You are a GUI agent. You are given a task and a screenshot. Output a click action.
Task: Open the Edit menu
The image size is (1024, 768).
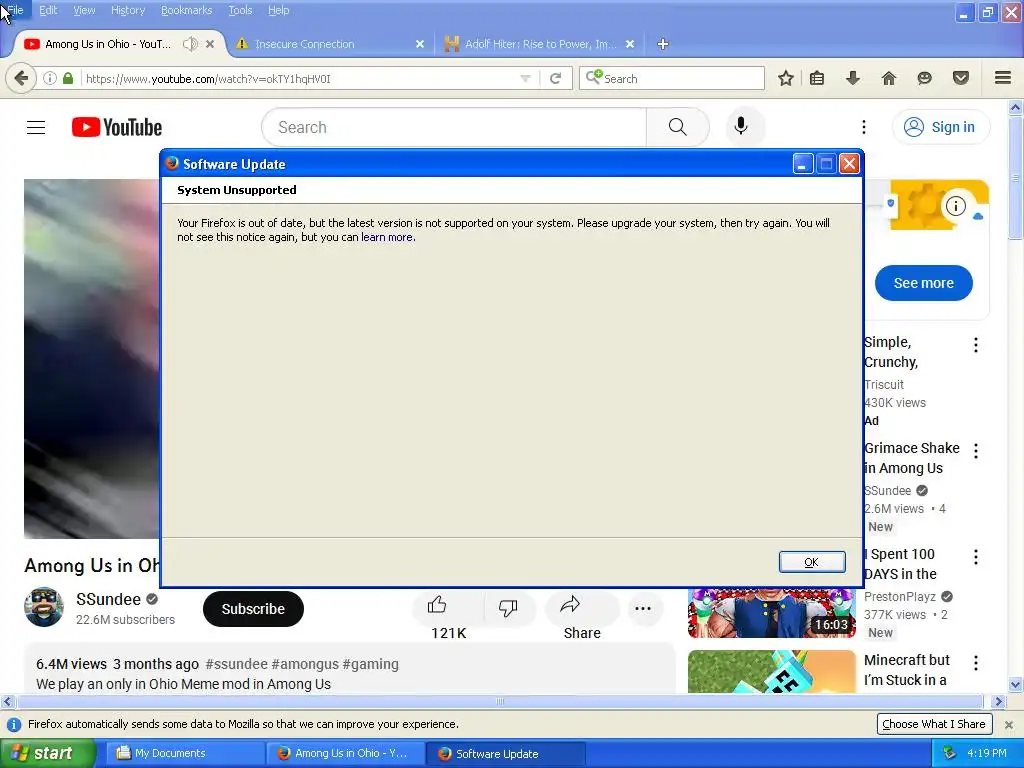point(48,10)
